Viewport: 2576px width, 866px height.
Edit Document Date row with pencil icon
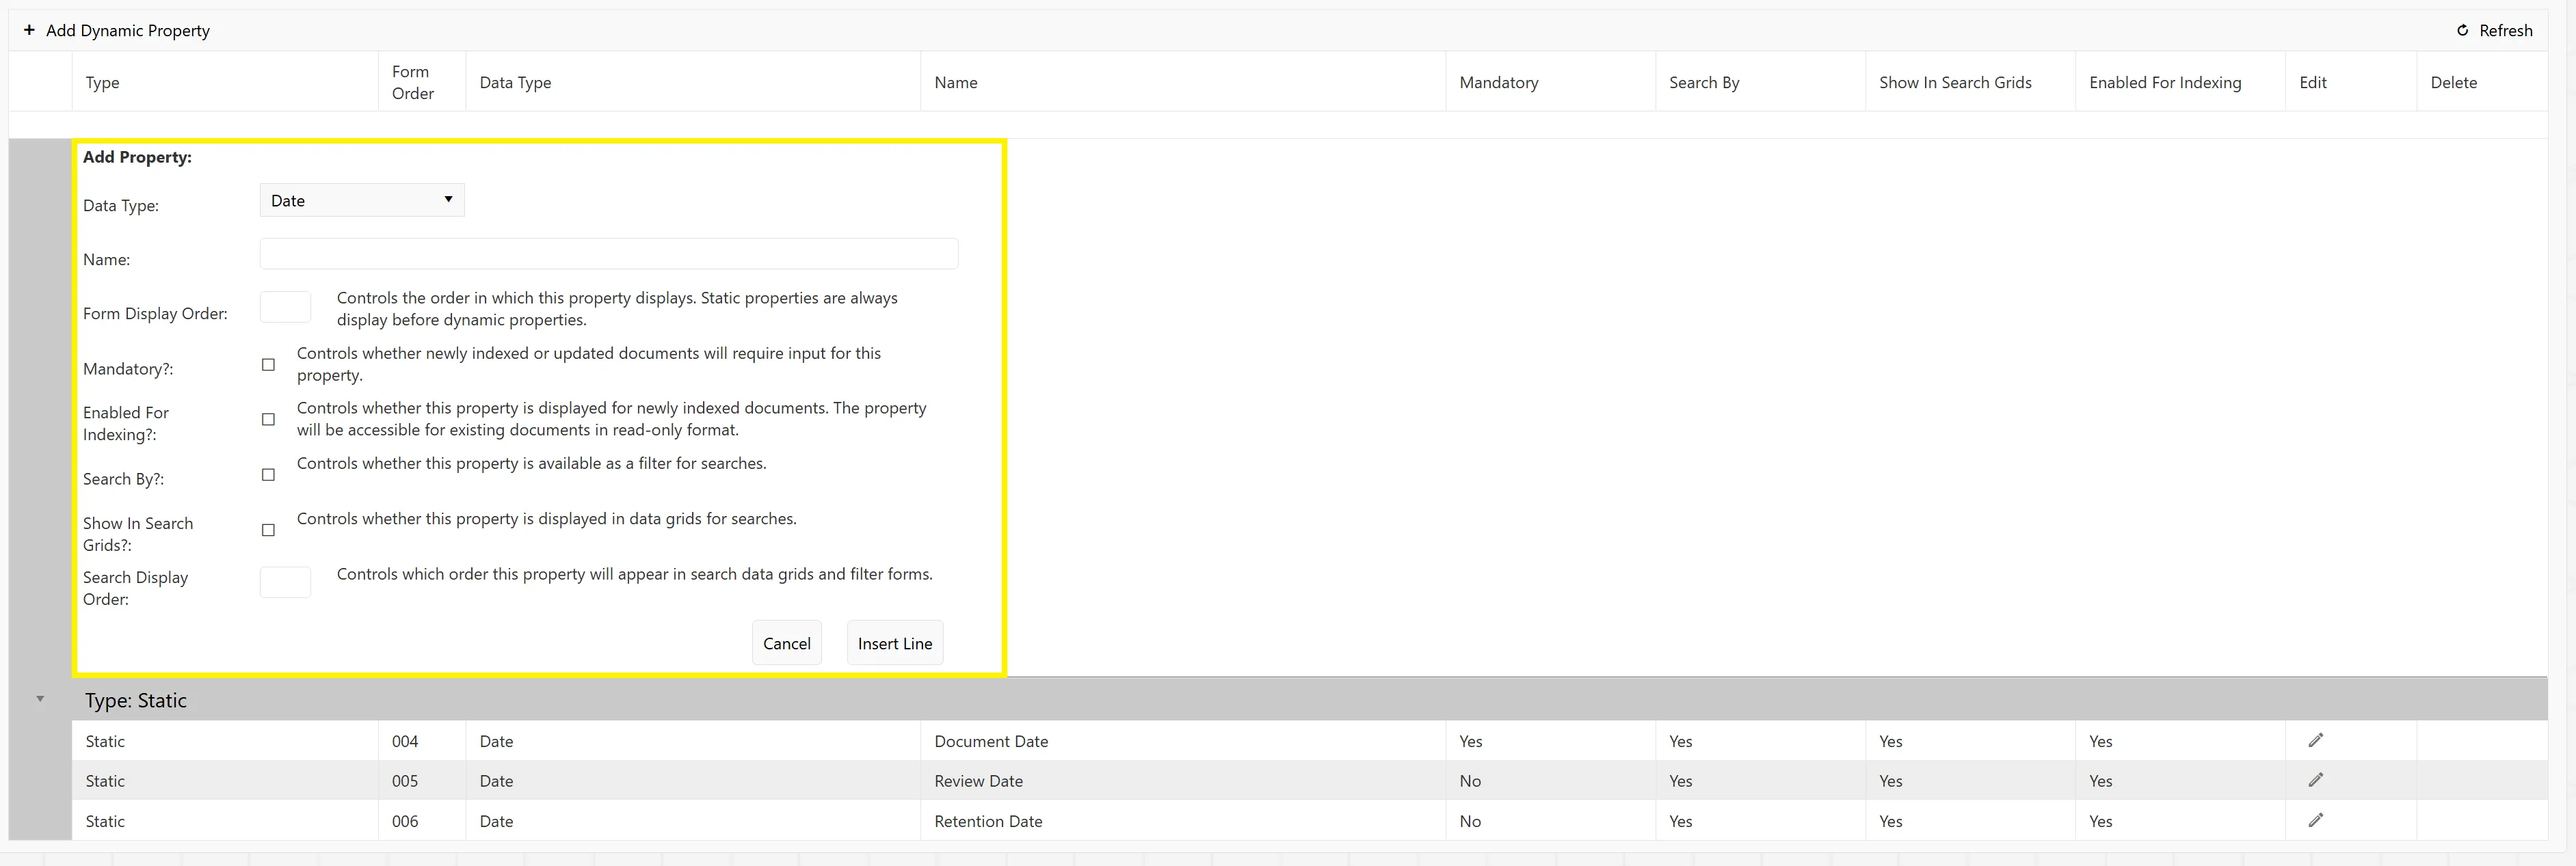(x=2315, y=740)
